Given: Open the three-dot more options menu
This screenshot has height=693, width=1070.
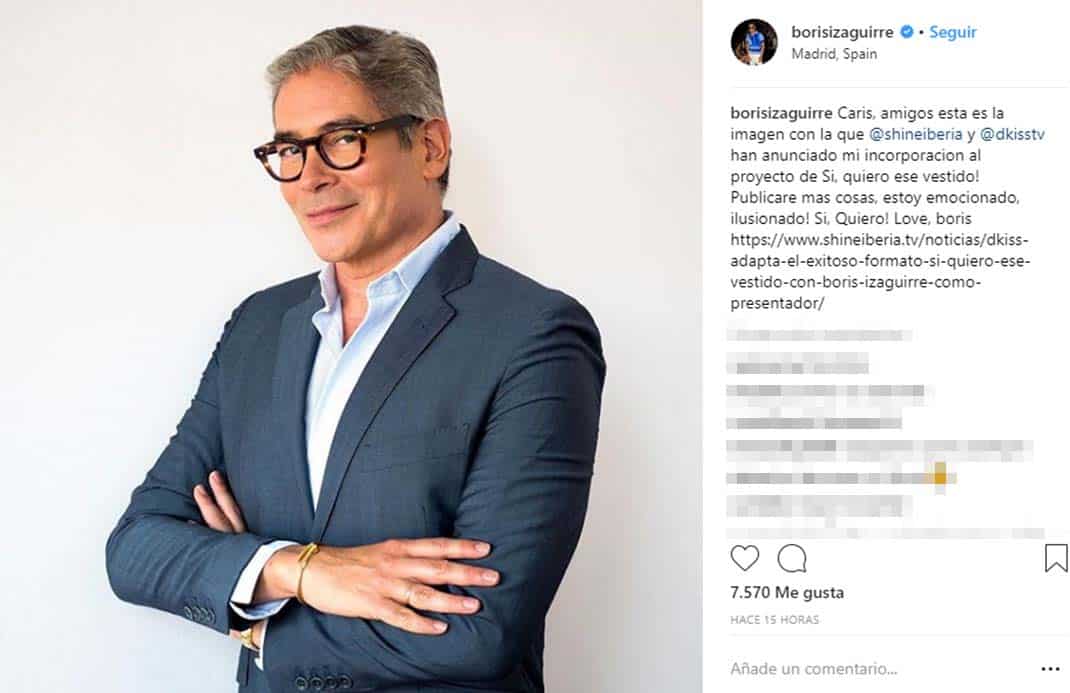Looking at the screenshot, I should point(1050,669).
